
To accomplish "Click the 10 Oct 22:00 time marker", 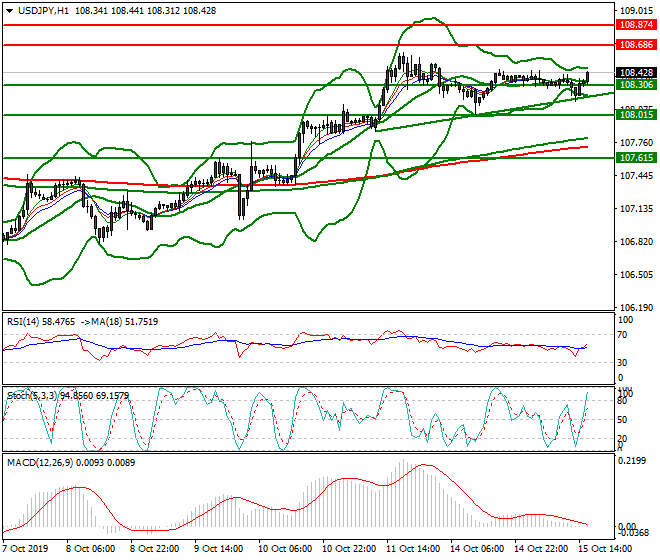I will click(349, 549).
